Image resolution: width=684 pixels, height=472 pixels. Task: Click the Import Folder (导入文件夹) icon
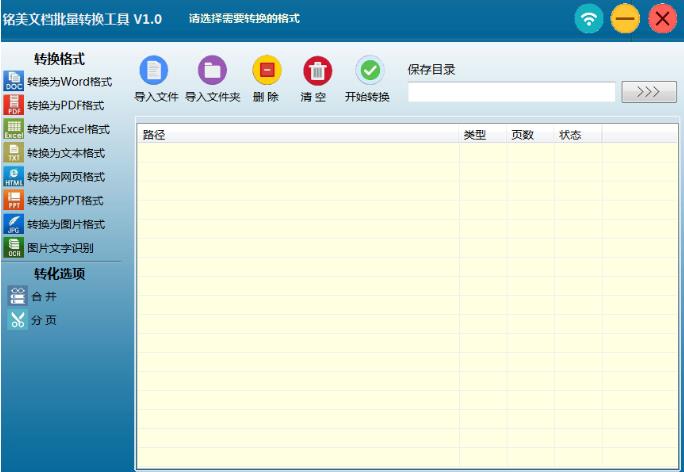[212, 71]
